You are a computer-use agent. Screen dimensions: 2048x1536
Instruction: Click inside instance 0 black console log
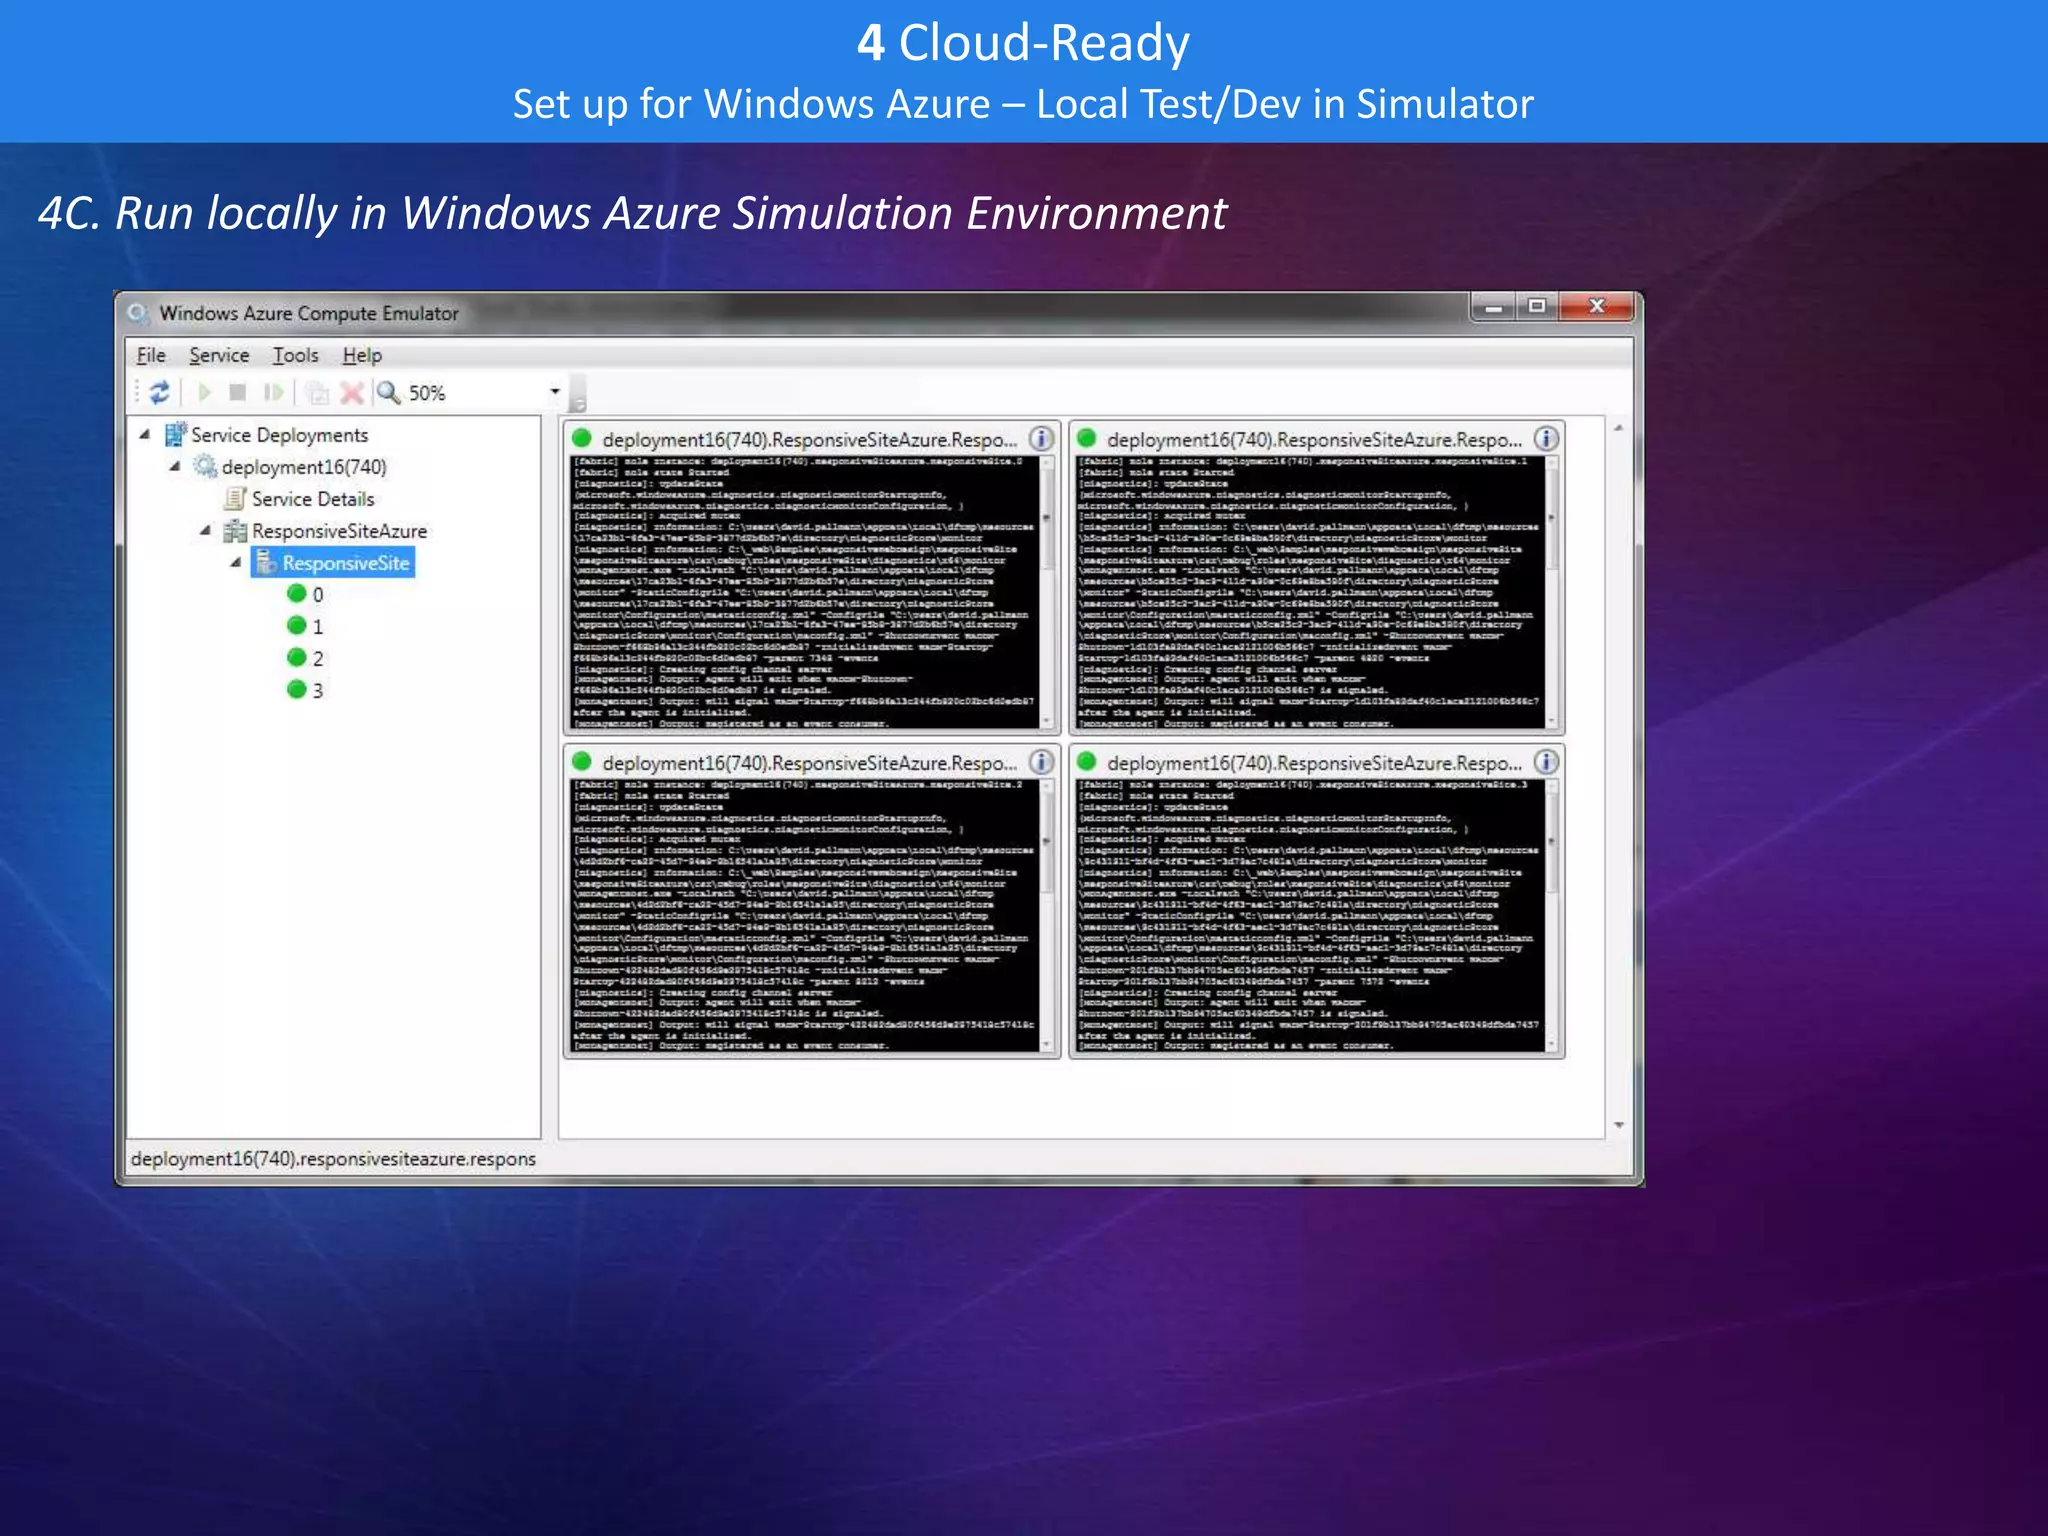click(804, 592)
